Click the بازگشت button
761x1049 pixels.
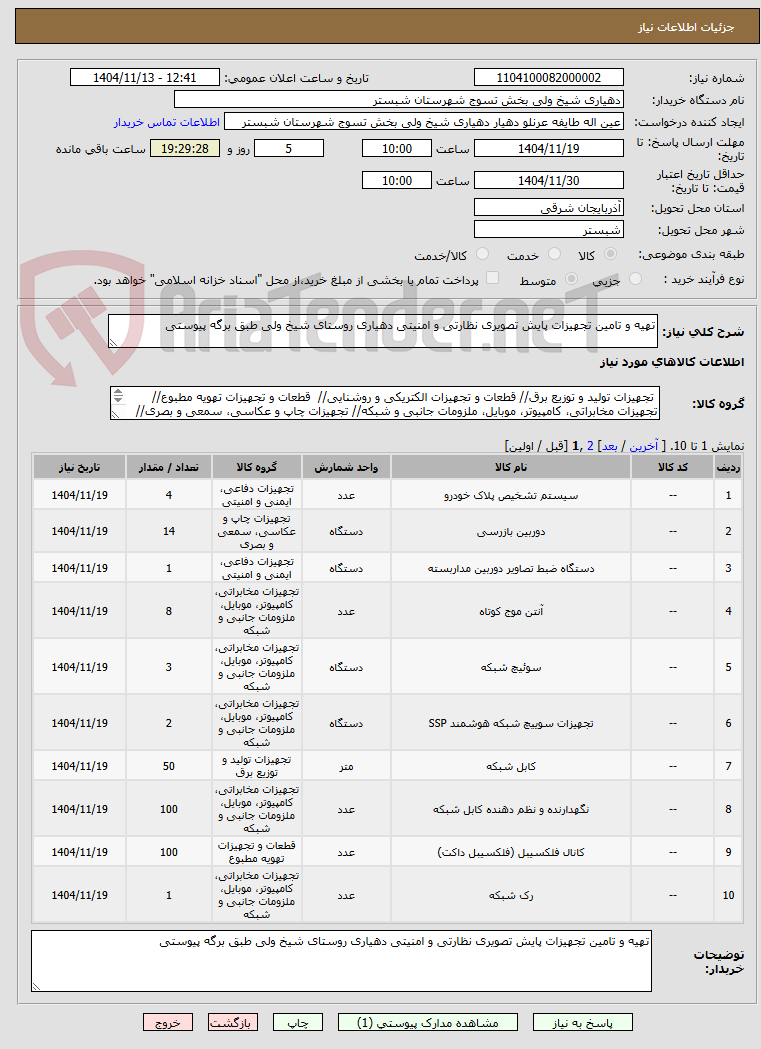[231, 1023]
